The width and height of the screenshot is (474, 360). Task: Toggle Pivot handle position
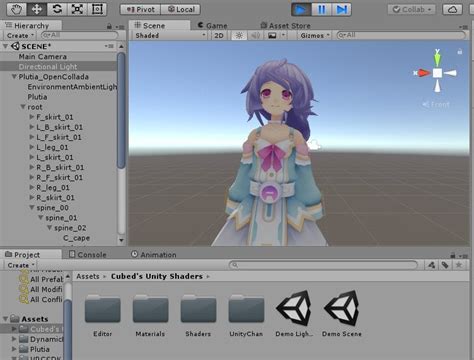tap(140, 9)
